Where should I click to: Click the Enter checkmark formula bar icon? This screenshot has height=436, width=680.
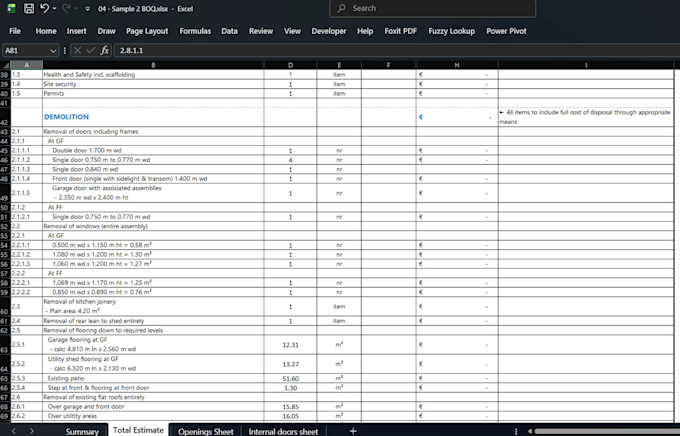pyautogui.click(x=91, y=50)
